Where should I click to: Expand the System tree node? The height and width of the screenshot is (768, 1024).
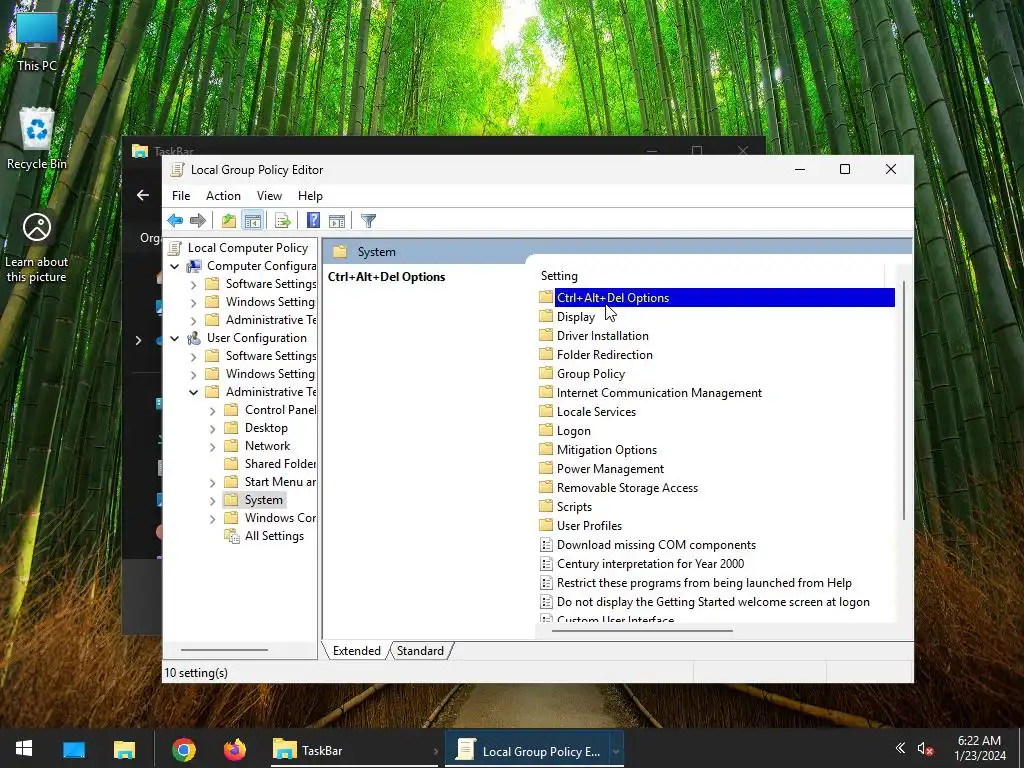pyautogui.click(x=212, y=501)
